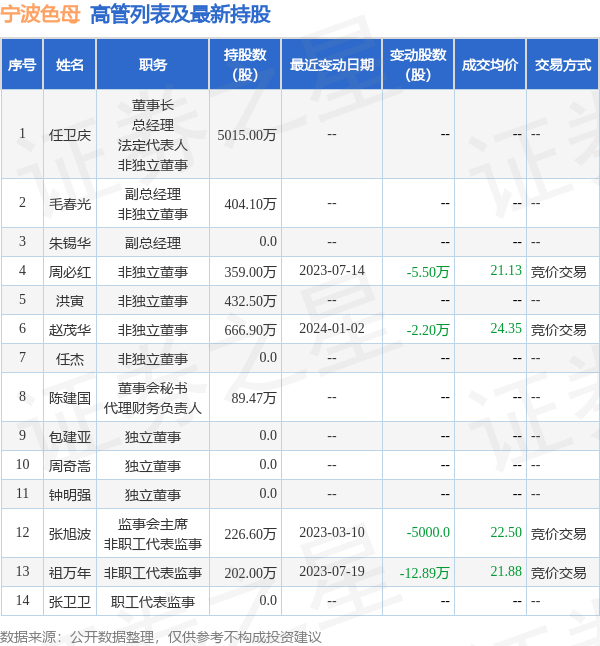Click the average price 21.13
Image resolution: width=600 pixels, height=646 pixels.
(x=506, y=270)
